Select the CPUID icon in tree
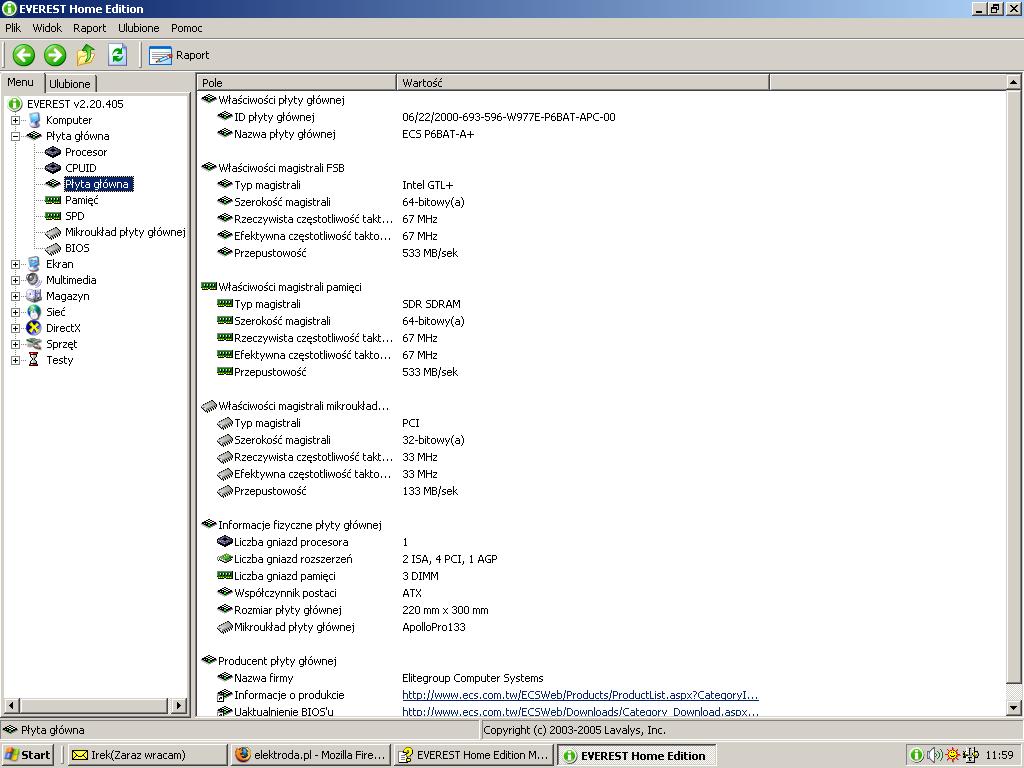The height and width of the screenshot is (768, 1024). [x=53, y=168]
